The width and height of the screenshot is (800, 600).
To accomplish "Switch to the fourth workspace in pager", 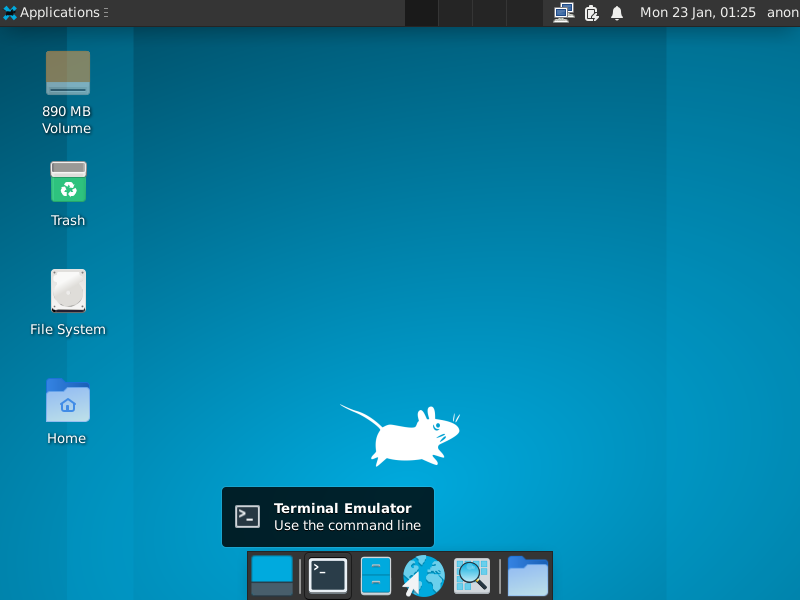I will pos(524,13).
